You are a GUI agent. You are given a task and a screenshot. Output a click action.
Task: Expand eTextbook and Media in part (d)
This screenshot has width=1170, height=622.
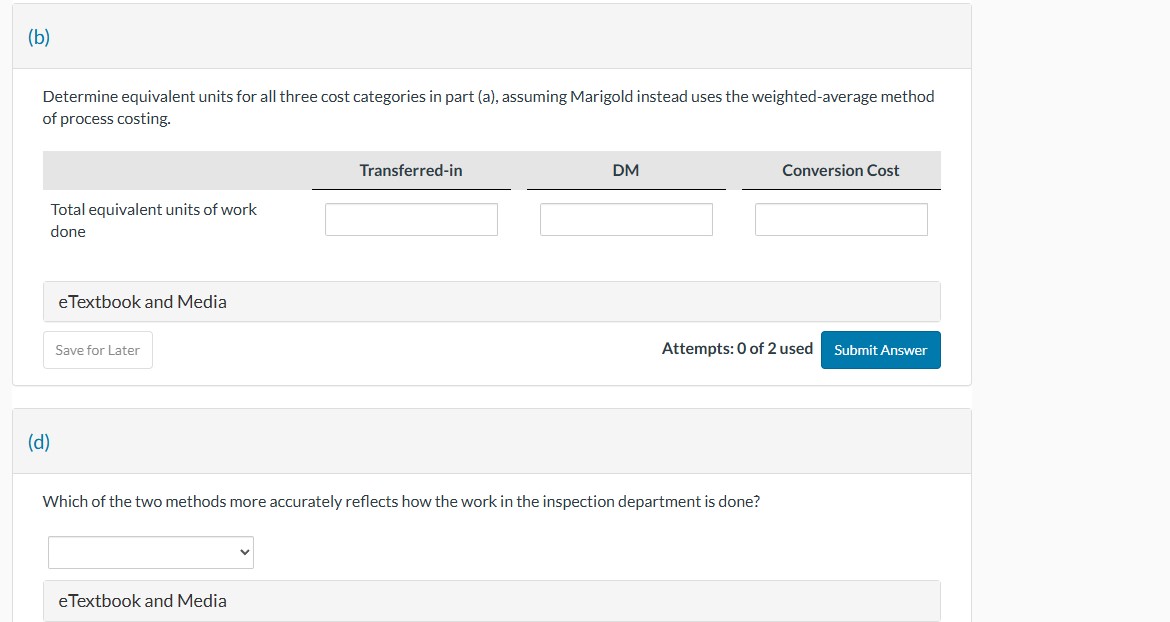pyautogui.click(x=143, y=601)
